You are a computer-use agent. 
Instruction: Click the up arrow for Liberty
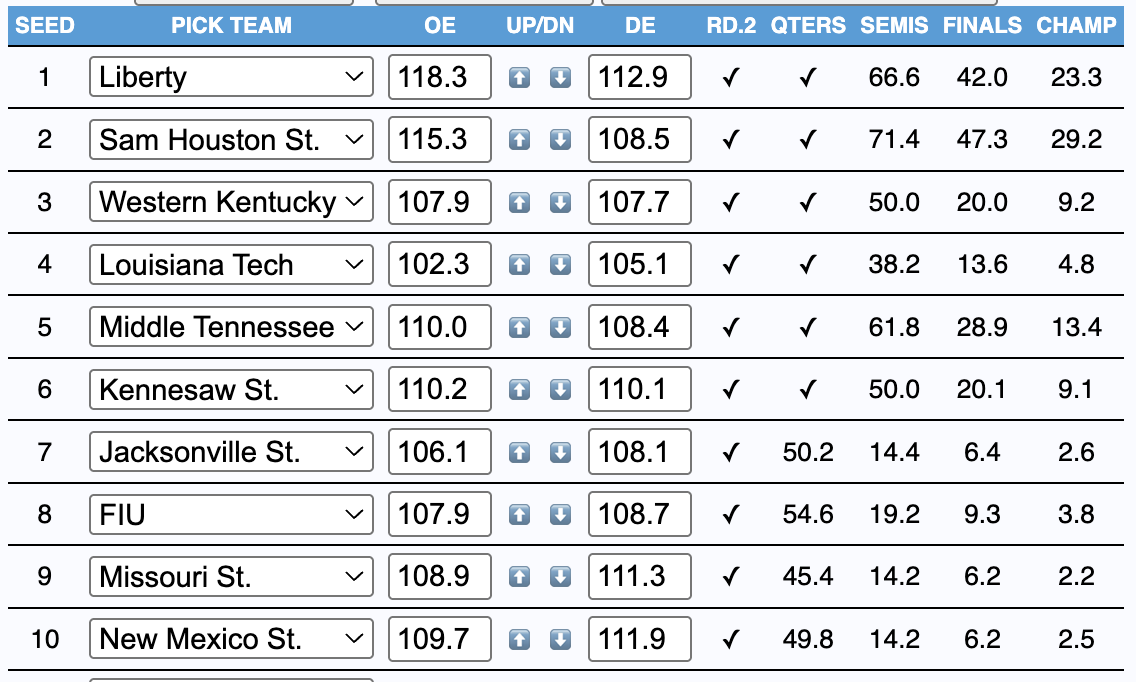pyautogui.click(x=519, y=78)
